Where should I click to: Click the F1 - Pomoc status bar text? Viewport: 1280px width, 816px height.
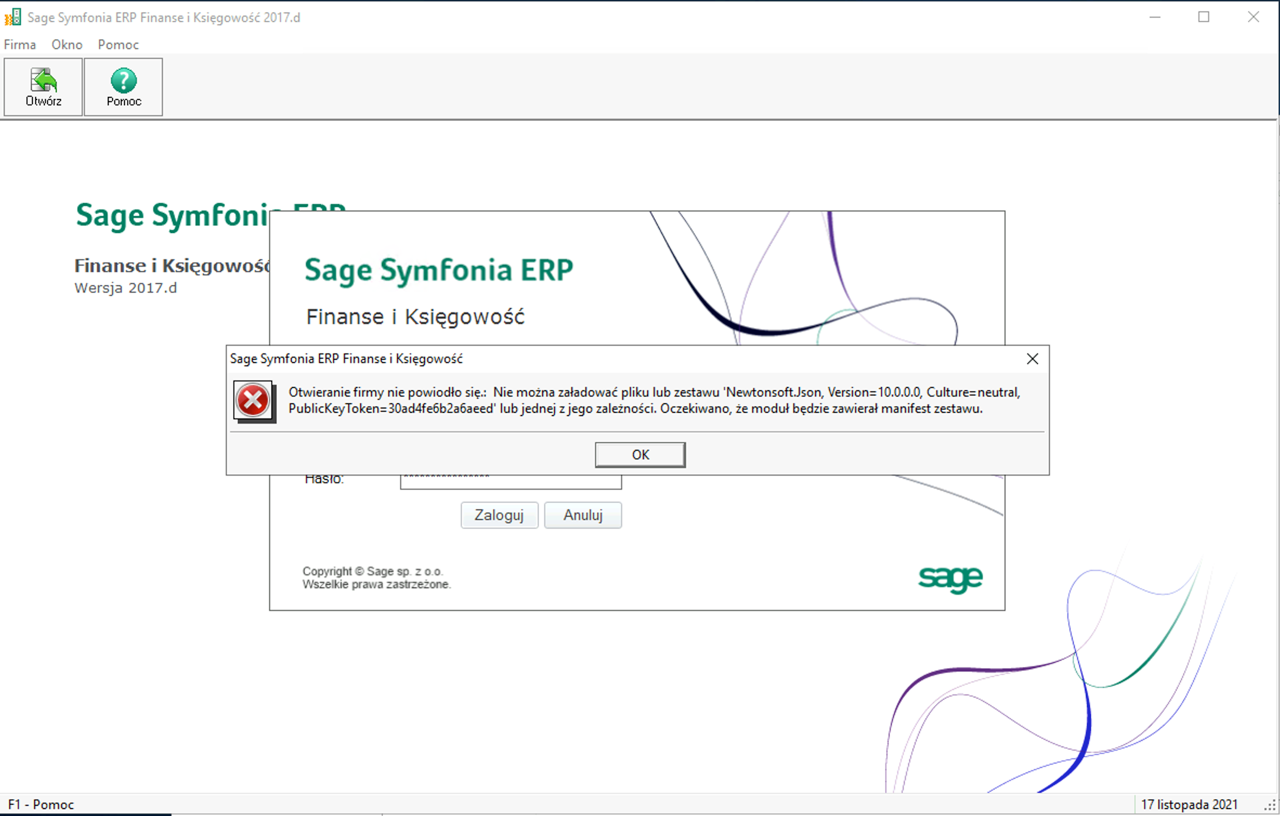41,805
